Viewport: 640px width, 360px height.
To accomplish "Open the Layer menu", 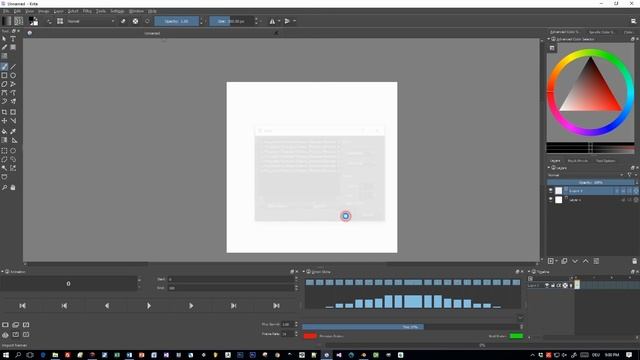I will coord(58,11).
